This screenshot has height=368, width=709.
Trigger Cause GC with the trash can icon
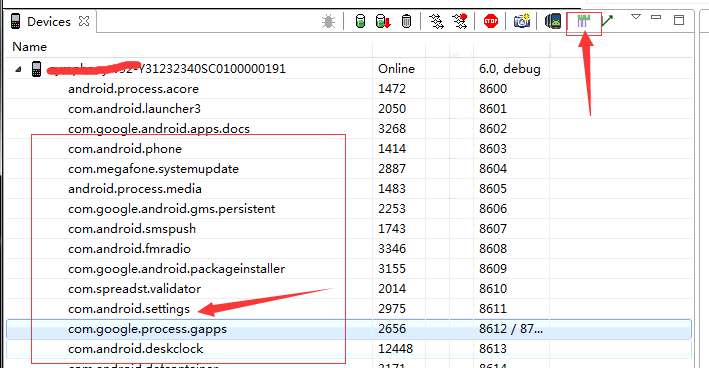(406, 21)
